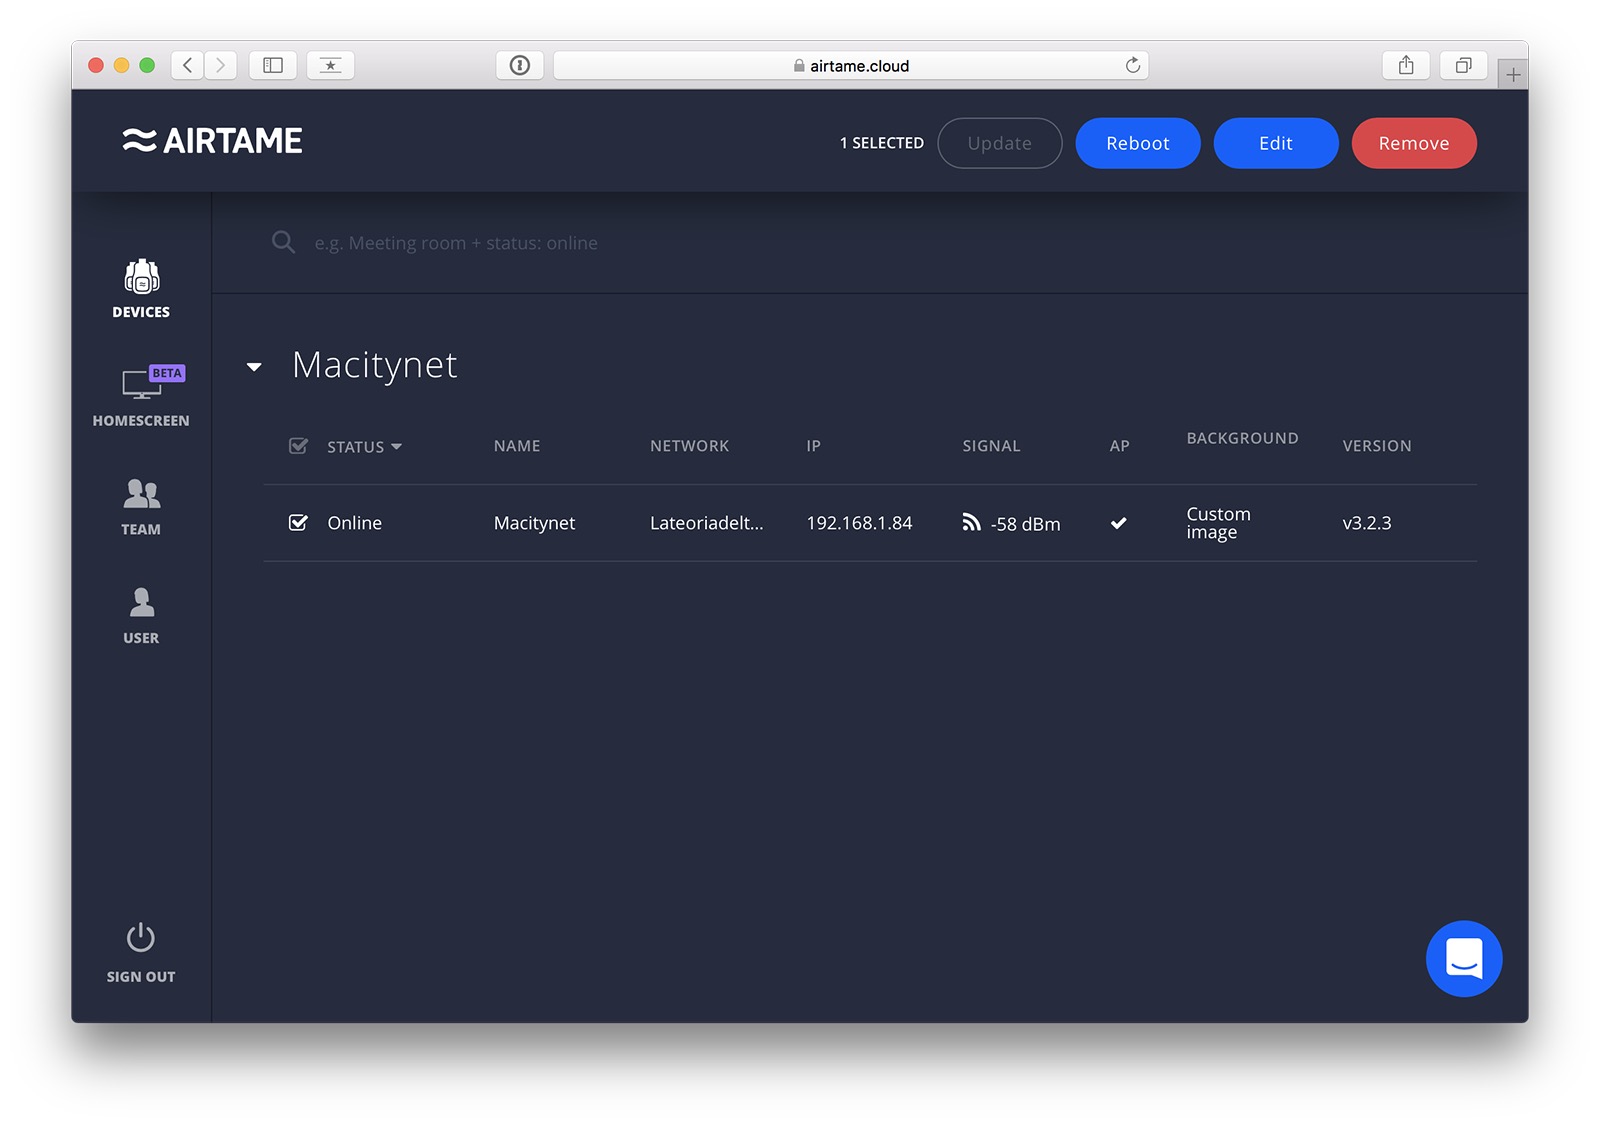Image resolution: width=1600 pixels, height=1125 pixels.
Task: Show all Safari tabs overview
Action: (x=1463, y=65)
